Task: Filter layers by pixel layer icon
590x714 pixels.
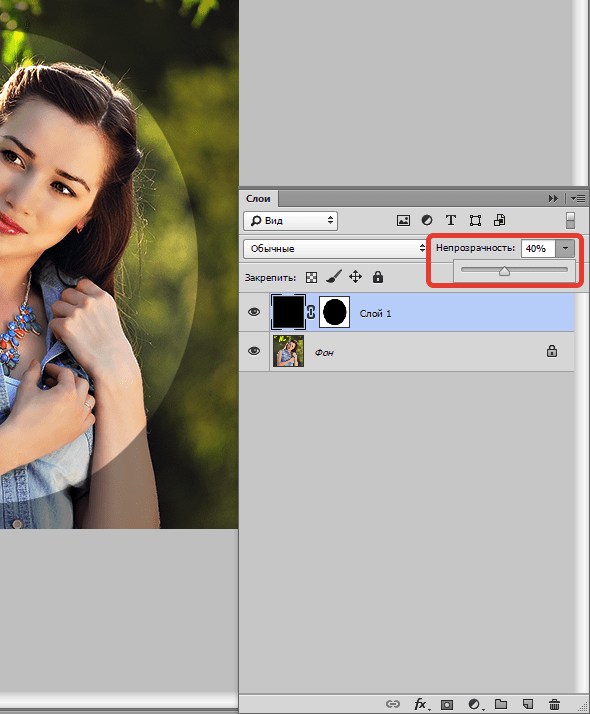Action: point(403,221)
